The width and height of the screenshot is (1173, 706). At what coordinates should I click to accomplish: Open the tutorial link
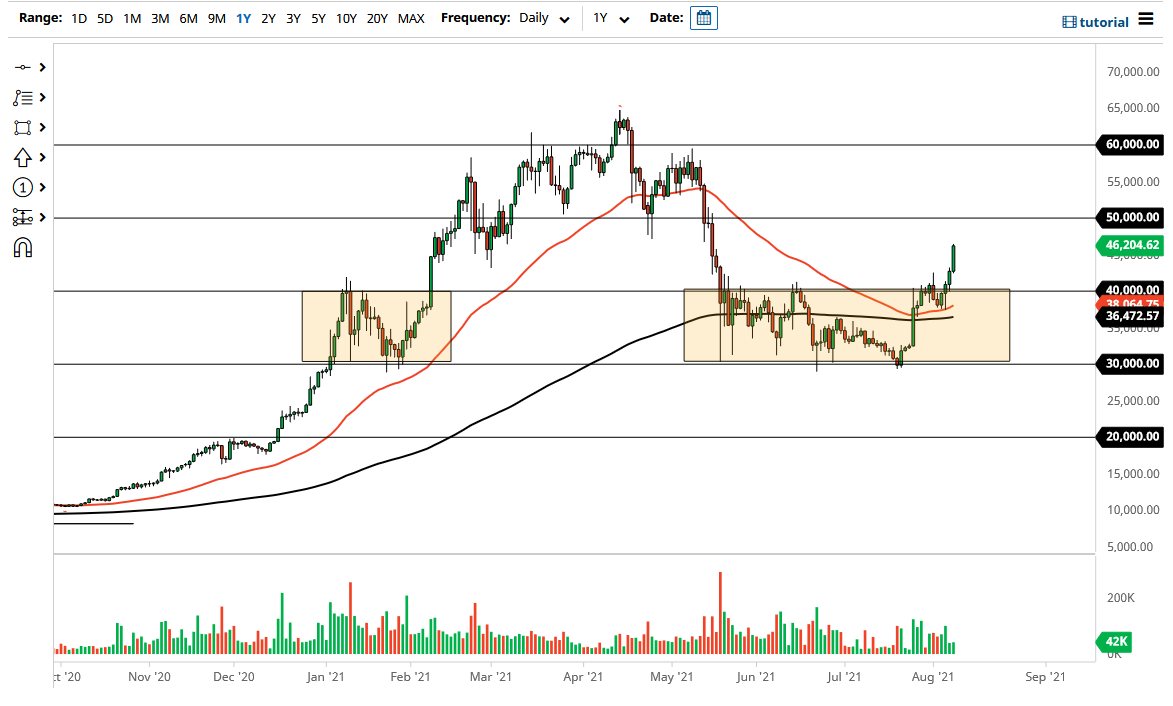tap(1103, 22)
